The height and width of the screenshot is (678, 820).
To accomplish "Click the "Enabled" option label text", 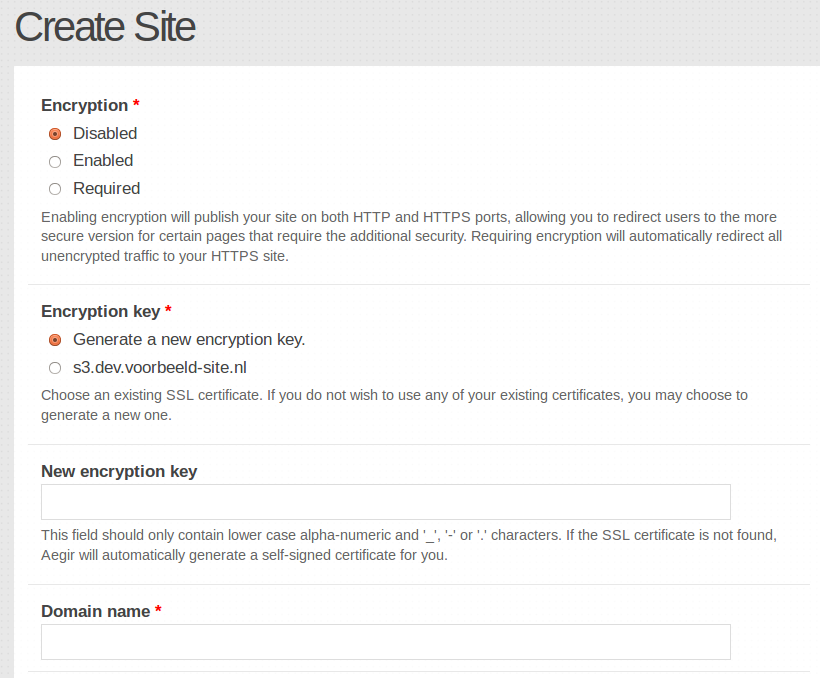I will point(103,160).
